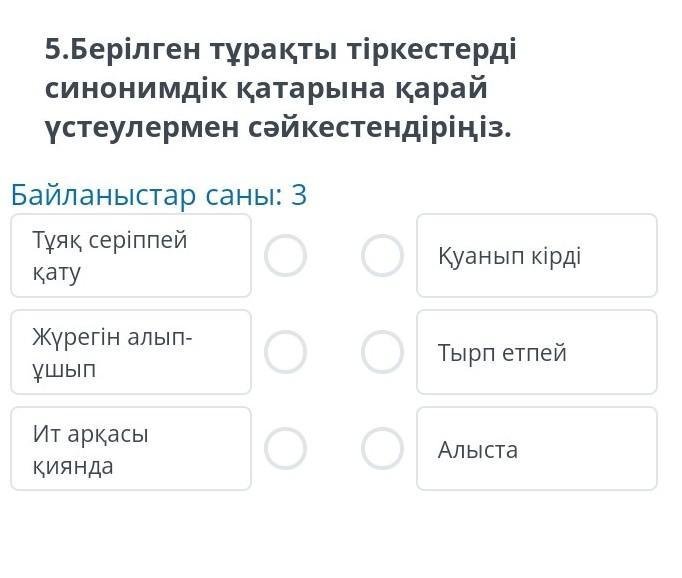Select the radio circle beside 'Ит арқасы қиянда'
The width and height of the screenshot is (682, 578).
click(x=285, y=449)
